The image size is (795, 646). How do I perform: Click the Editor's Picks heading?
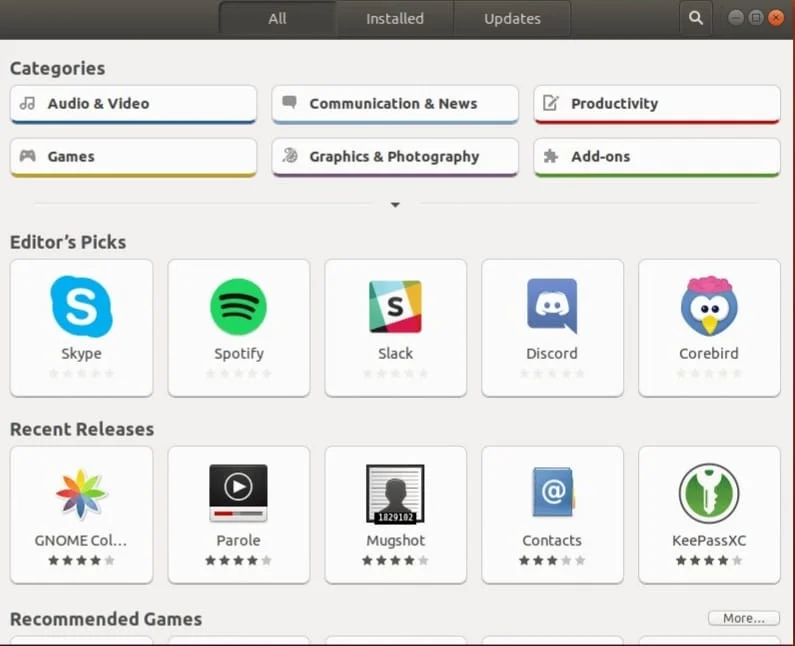[68, 242]
